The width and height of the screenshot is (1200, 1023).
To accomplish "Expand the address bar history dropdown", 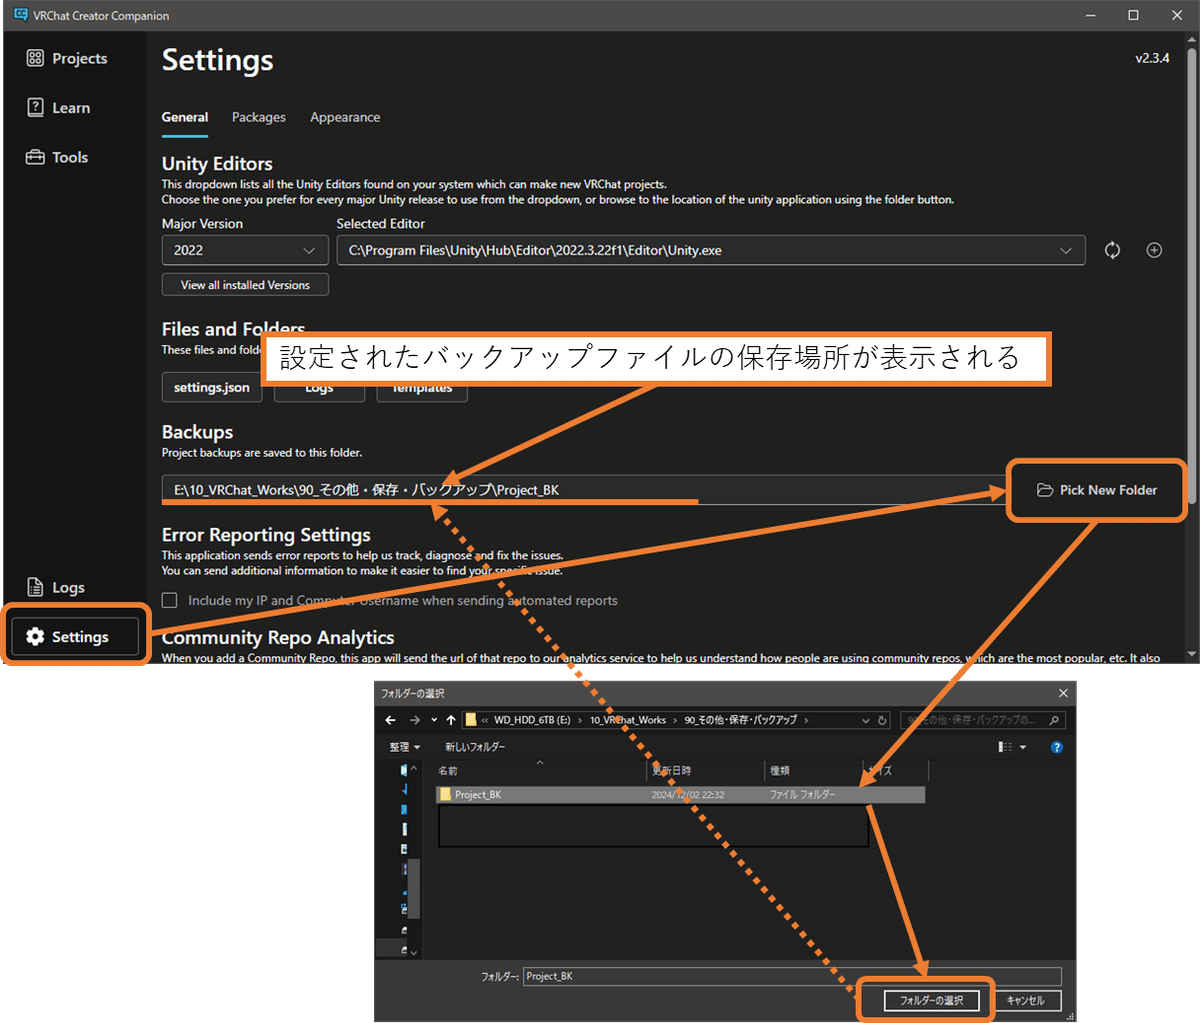I will [866, 720].
